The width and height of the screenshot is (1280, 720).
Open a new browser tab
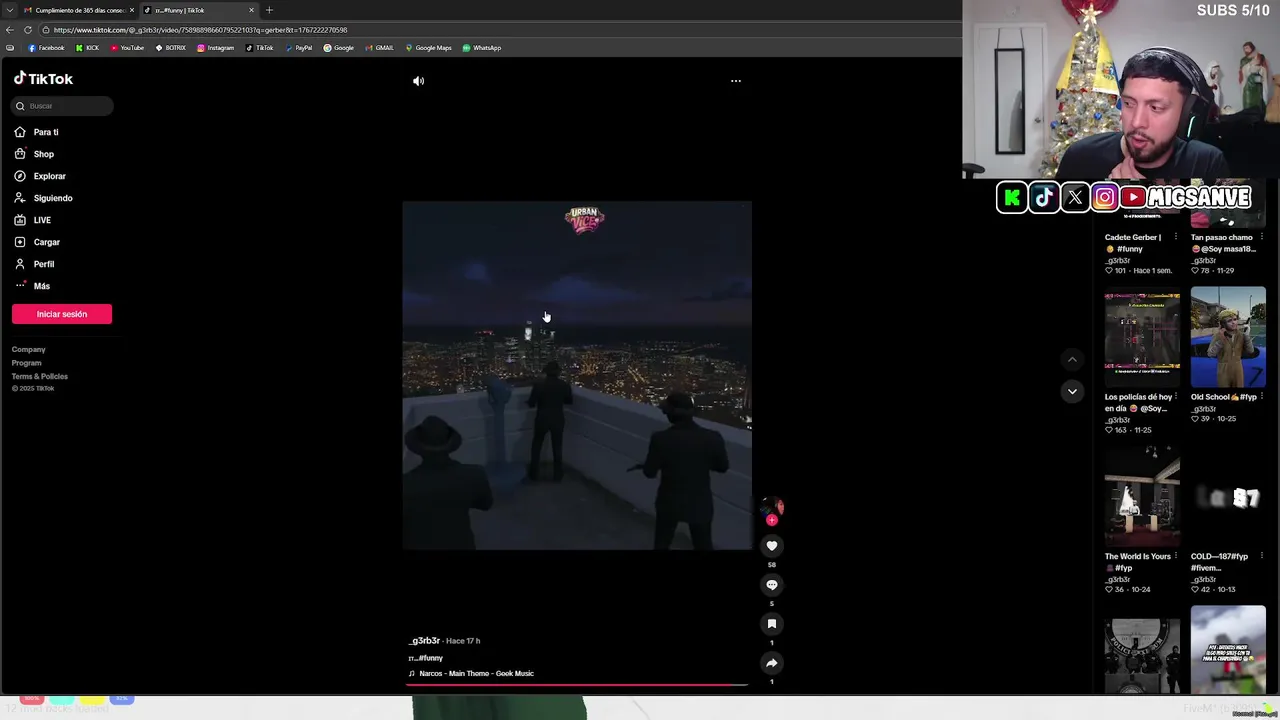269,10
